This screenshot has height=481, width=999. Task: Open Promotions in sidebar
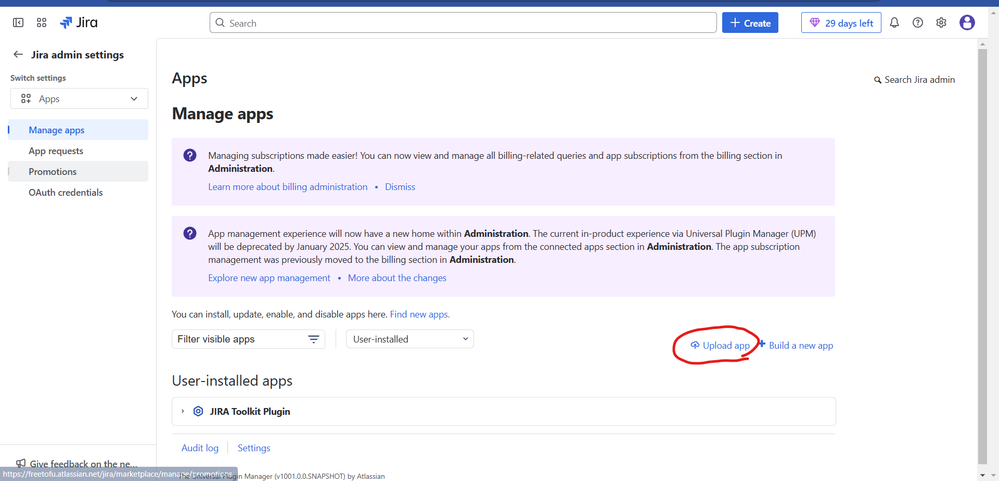(x=78, y=171)
